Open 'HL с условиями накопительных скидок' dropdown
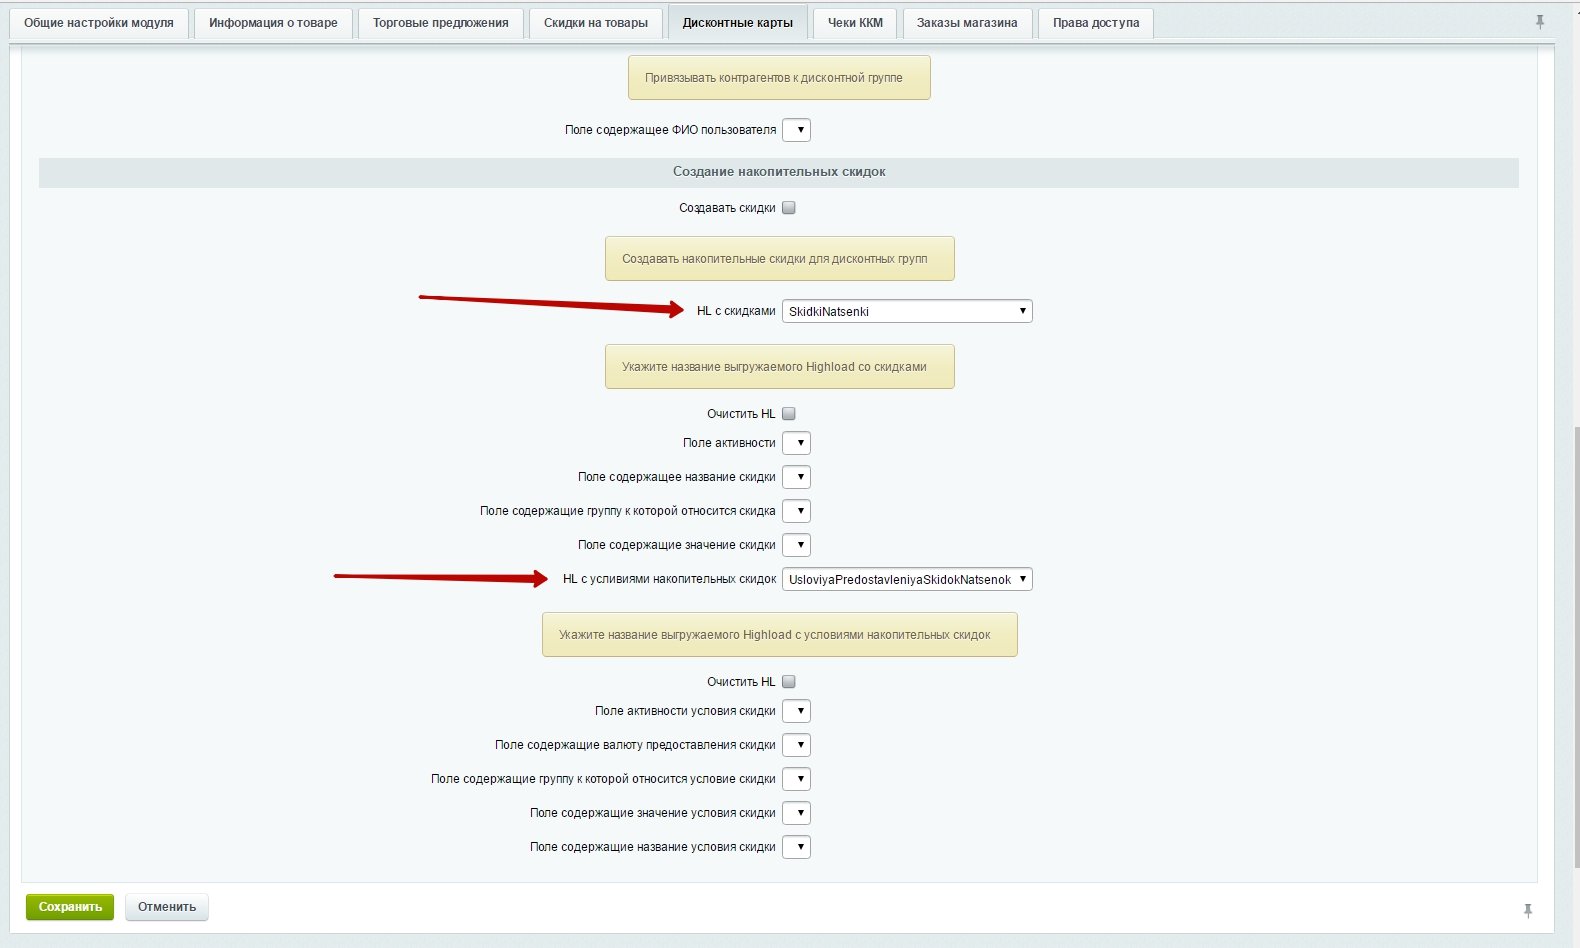 coord(906,579)
